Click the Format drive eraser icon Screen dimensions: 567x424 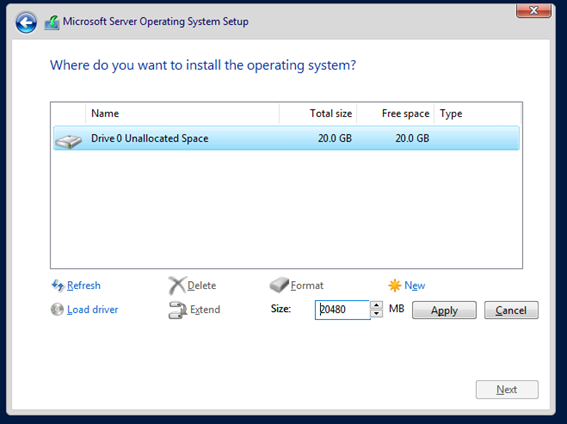[279, 285]
